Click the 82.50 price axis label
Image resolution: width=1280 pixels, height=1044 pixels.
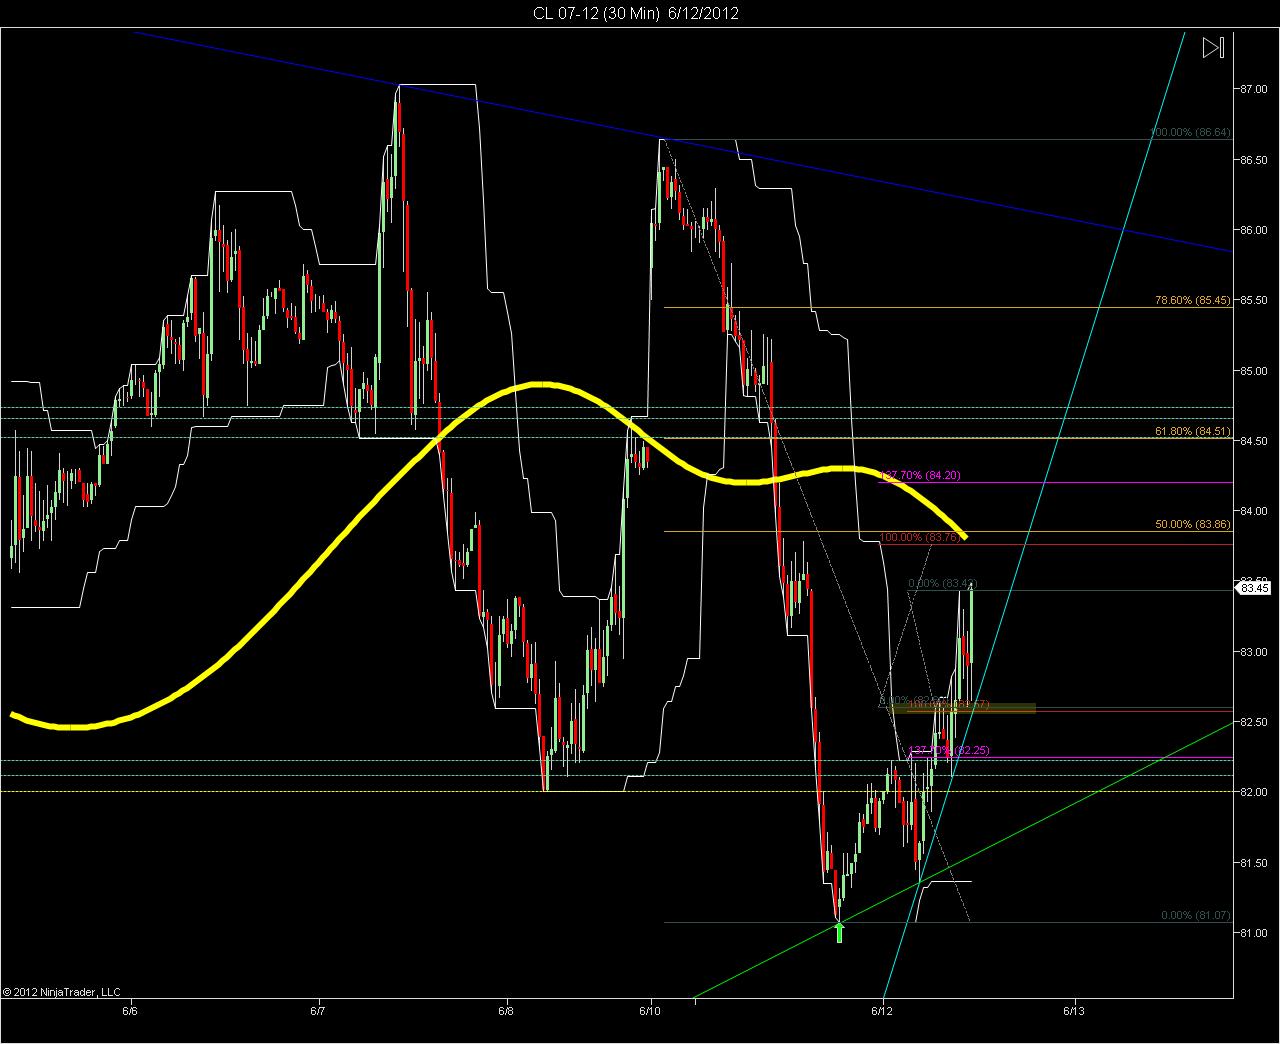pos(1254,722)
